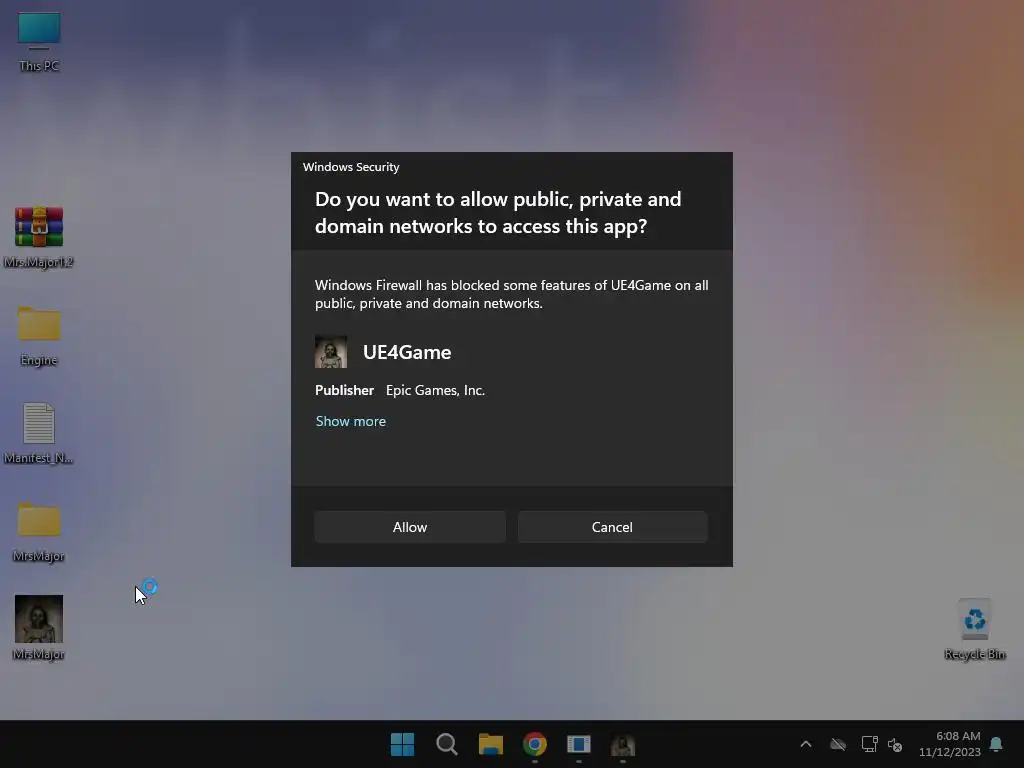Select the Engine folder on desktop

pos(39,336)
